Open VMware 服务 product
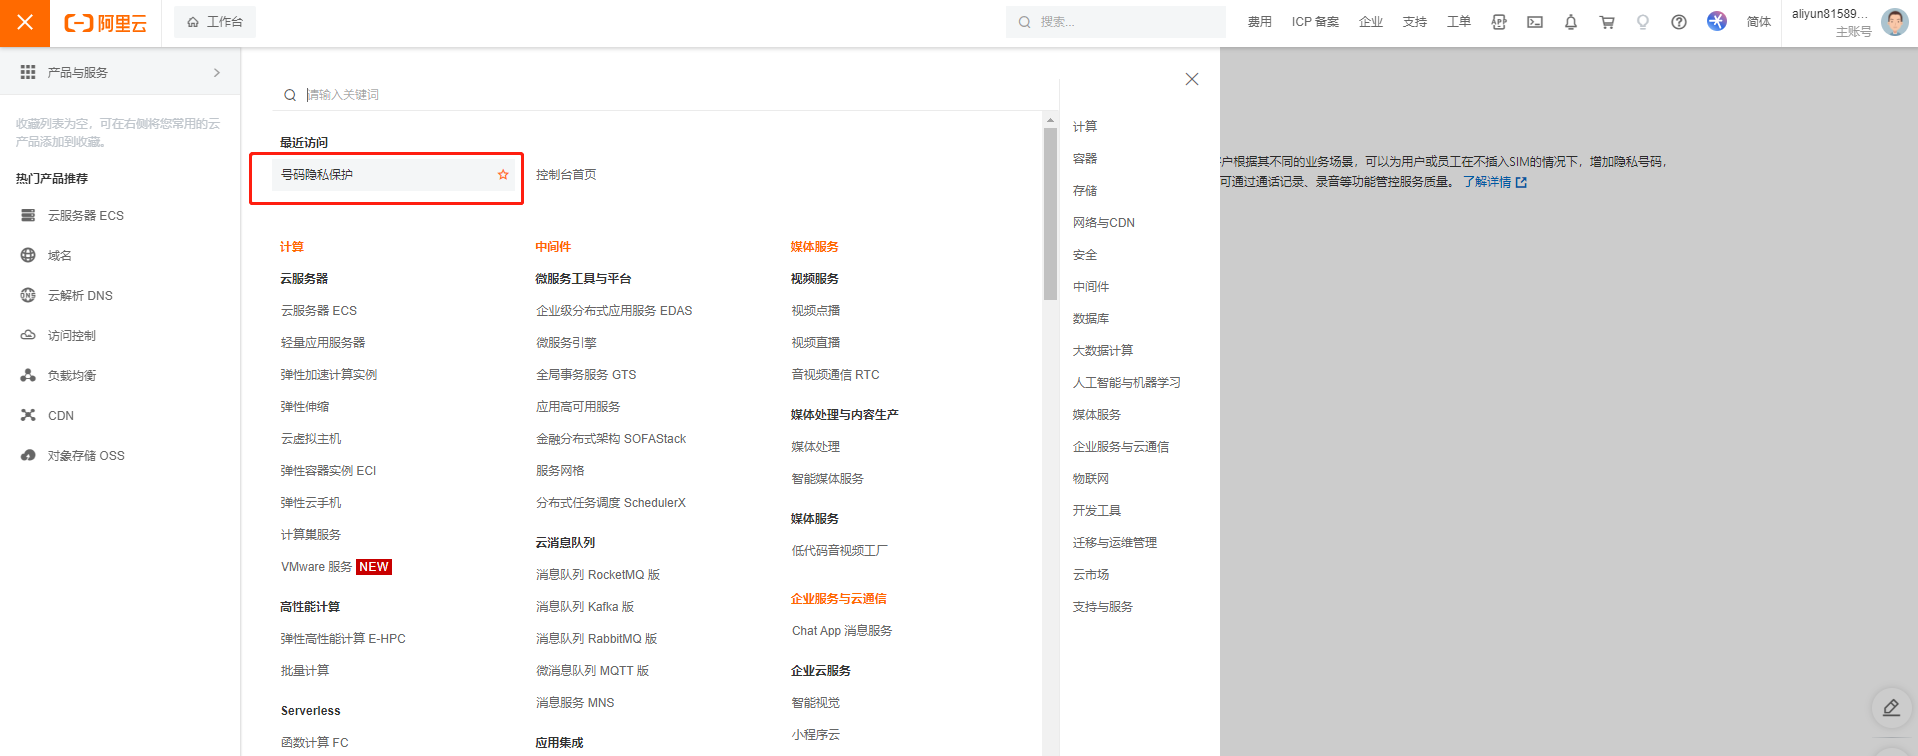This screenshot has height=756, width=1918. click(x=316, y=567)
